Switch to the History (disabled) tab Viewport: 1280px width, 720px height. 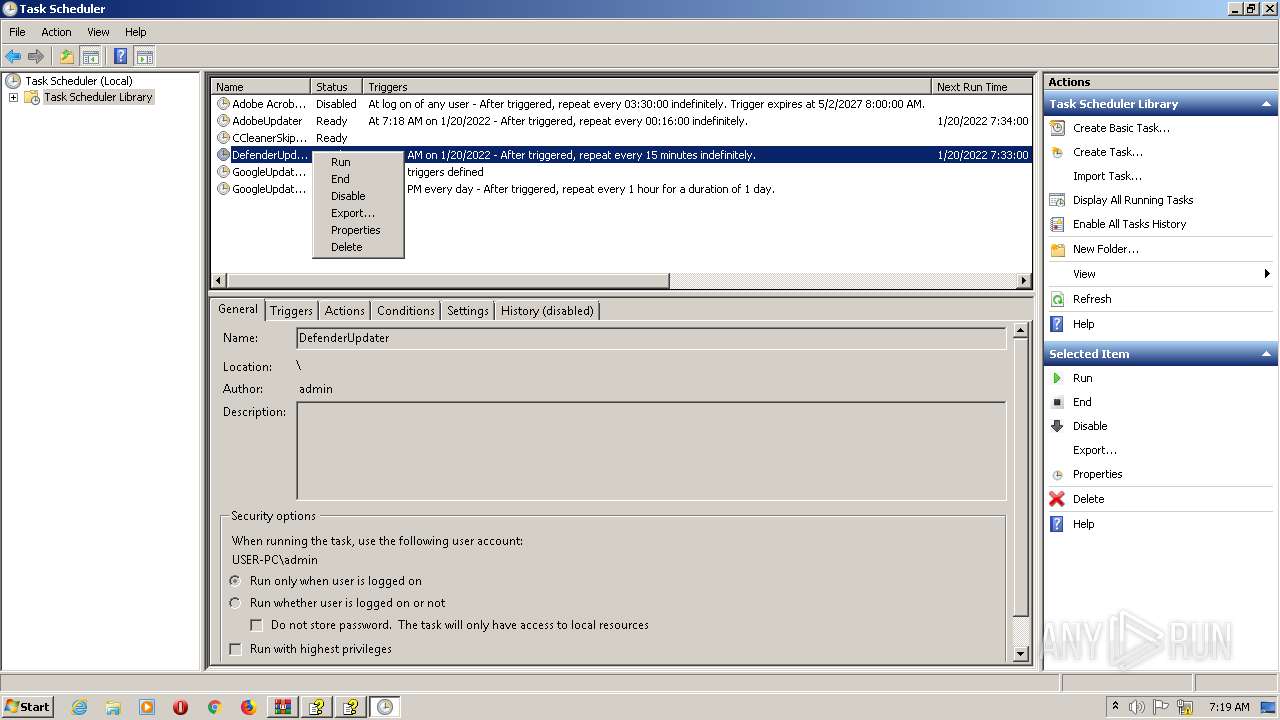[x=547, y=311]
